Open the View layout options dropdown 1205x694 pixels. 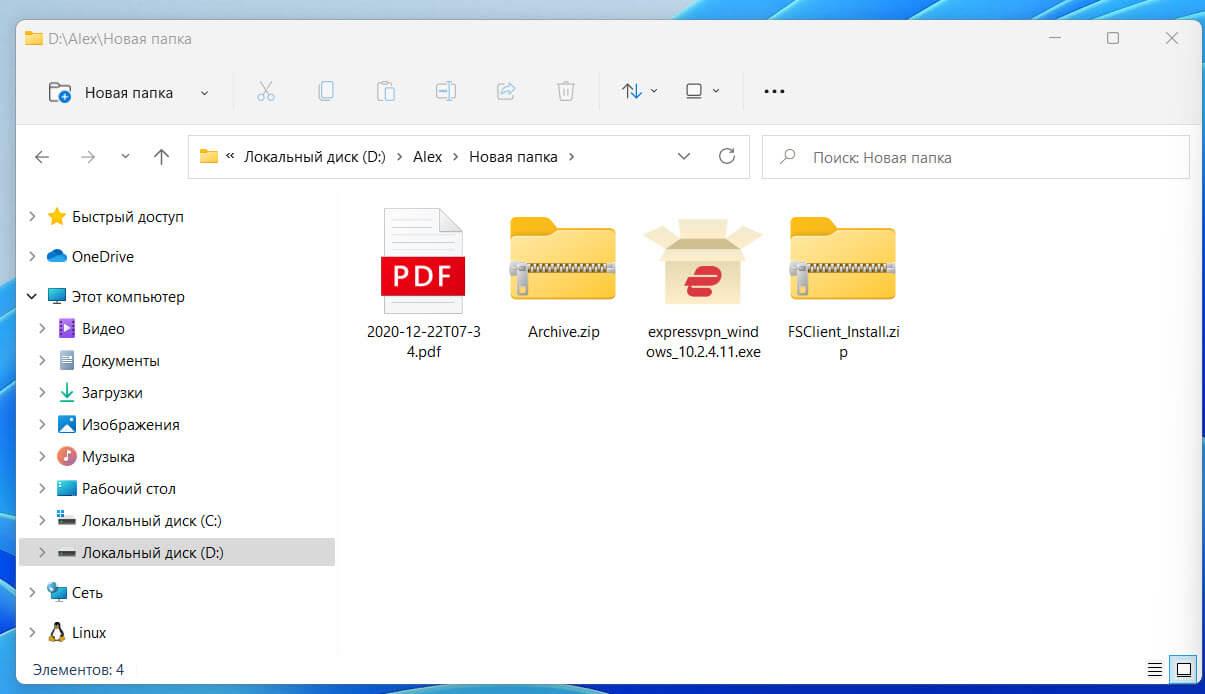click(702, 91)
